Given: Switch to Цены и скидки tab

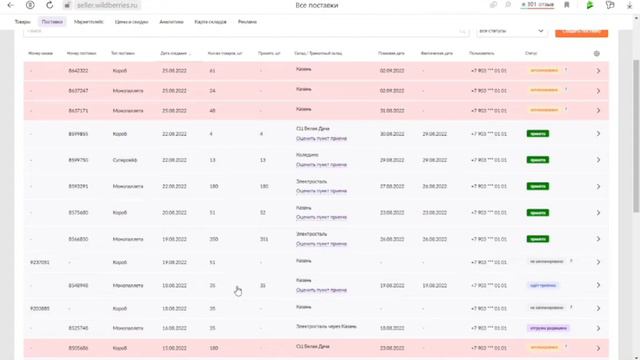Looking at the screenshot, I should 131,22.
